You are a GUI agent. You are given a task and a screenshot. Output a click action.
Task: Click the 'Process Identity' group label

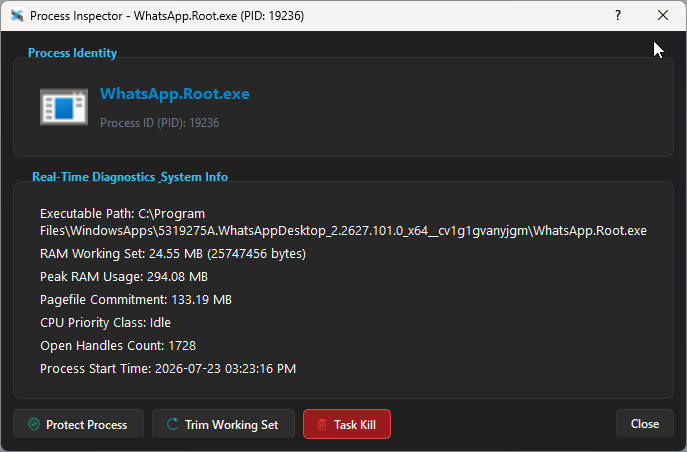[x=72, y=53]
